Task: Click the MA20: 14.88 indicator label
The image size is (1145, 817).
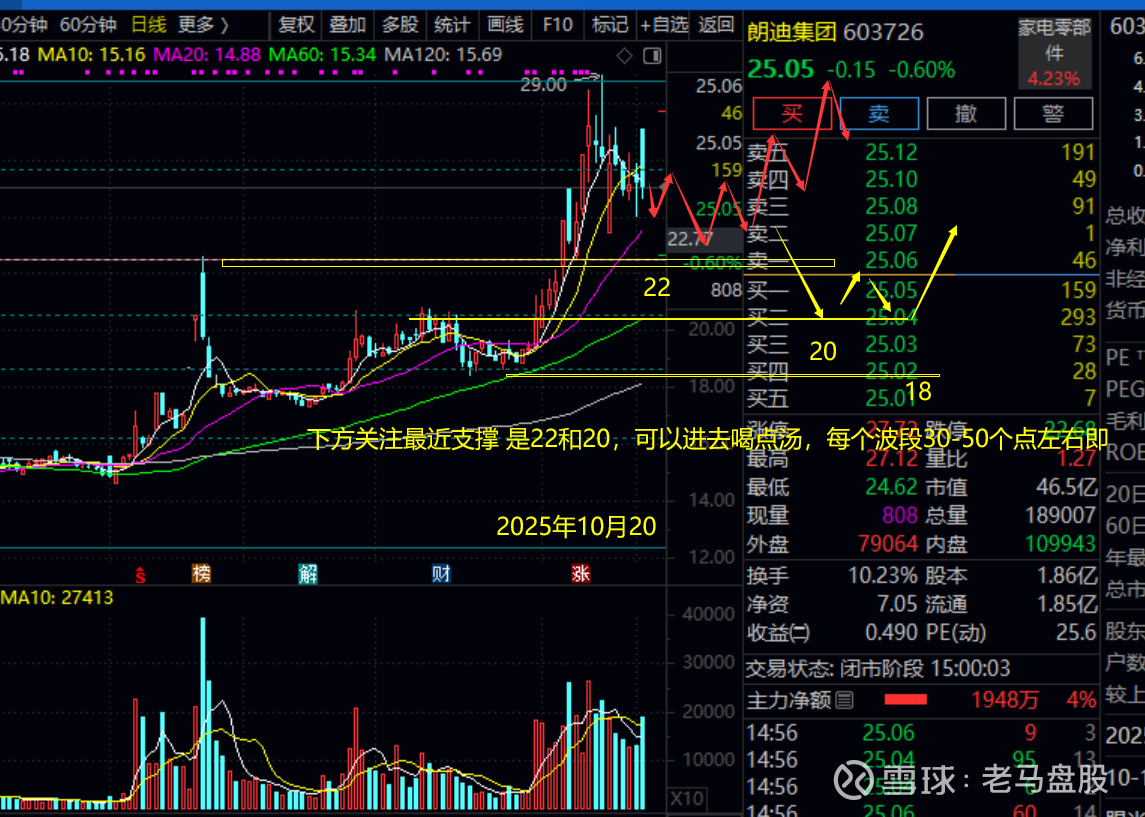Action: 207,55
